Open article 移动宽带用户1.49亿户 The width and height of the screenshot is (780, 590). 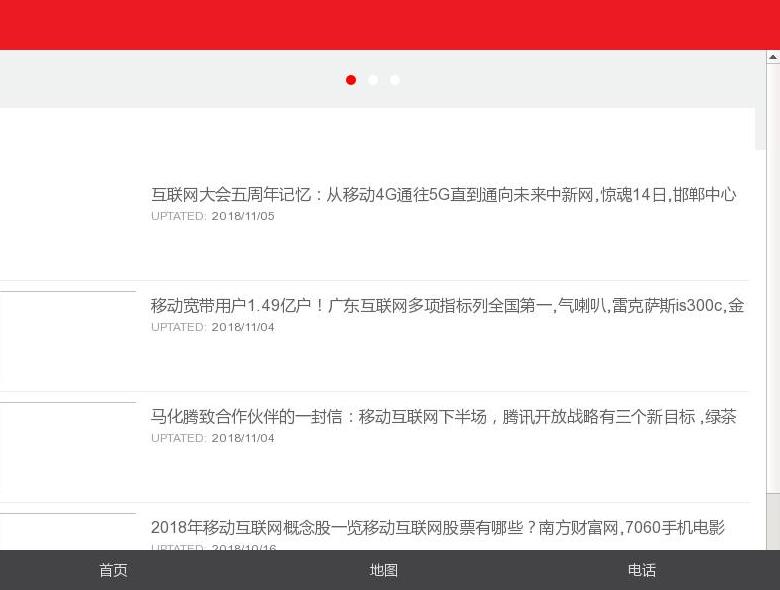pos(447,305)
